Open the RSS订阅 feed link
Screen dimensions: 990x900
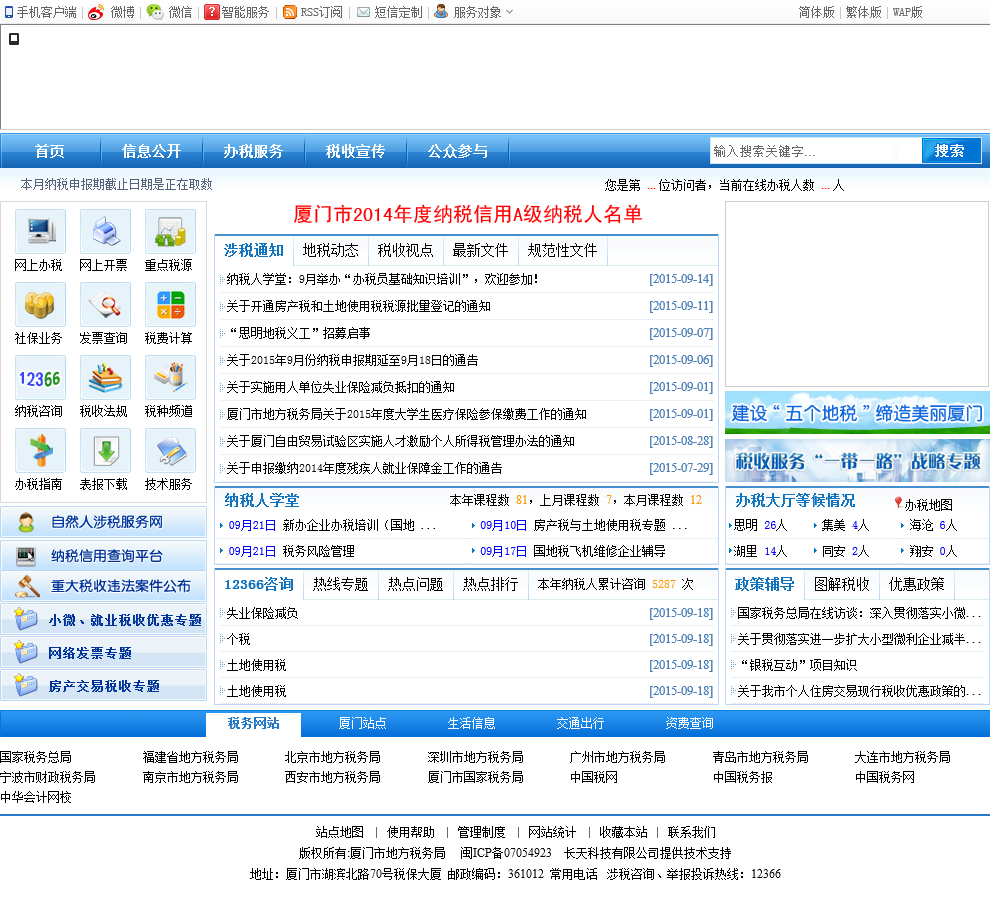pos(313,12)
